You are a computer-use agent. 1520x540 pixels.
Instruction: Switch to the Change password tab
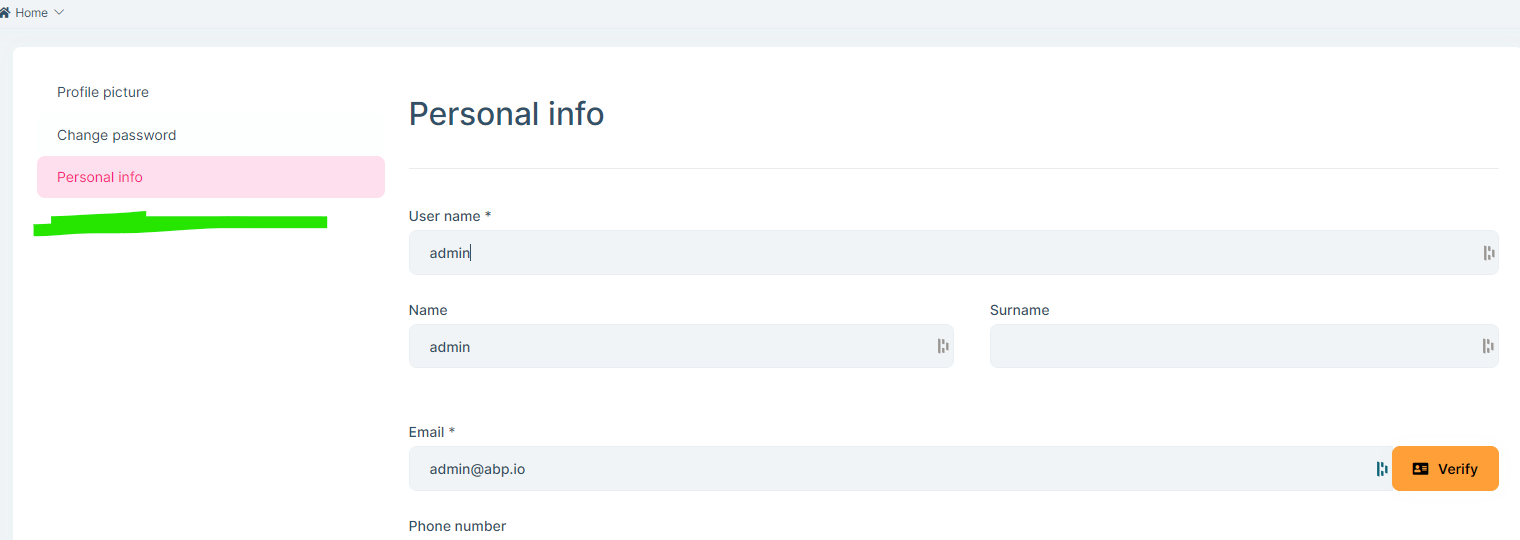[x=116, y=135]
